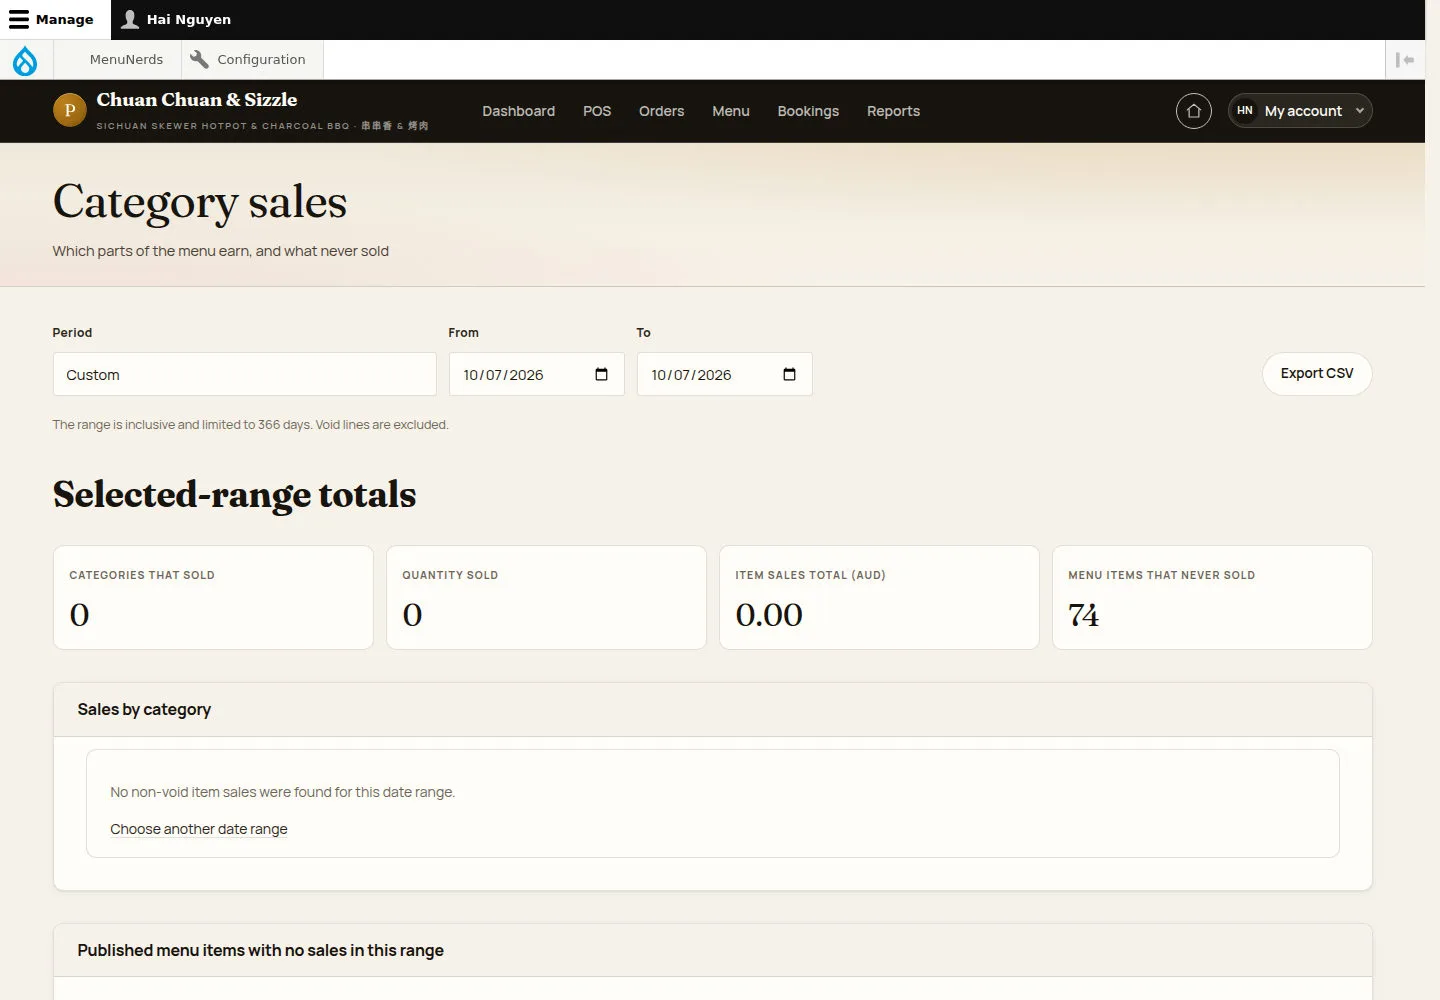The height and width of the screenshot is (1000, 1440).
Task: Click the Item Sales Total 0.00 value
Action: coord(769,615)
